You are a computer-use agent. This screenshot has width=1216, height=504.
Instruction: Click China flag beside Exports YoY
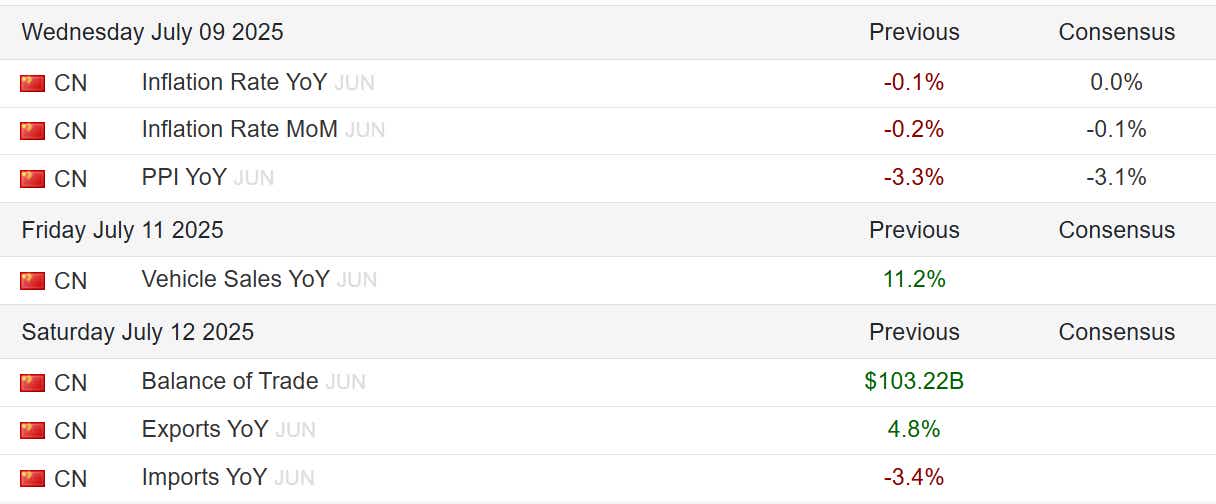[33, 431]
